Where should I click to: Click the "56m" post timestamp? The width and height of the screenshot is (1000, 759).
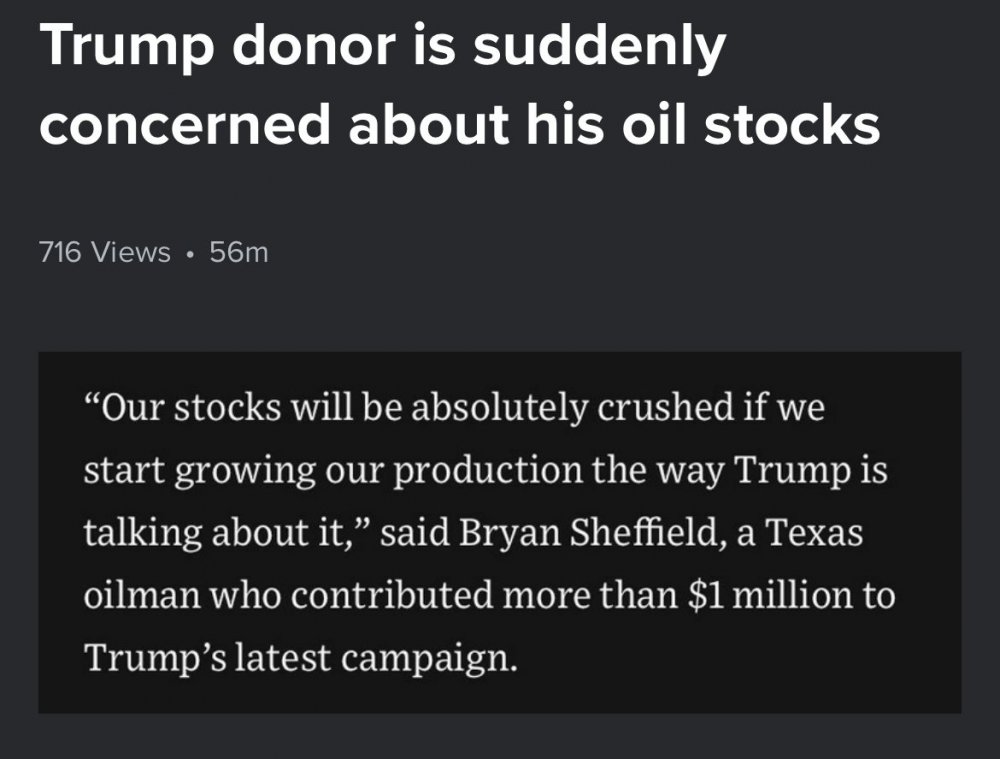coord(240,253)
